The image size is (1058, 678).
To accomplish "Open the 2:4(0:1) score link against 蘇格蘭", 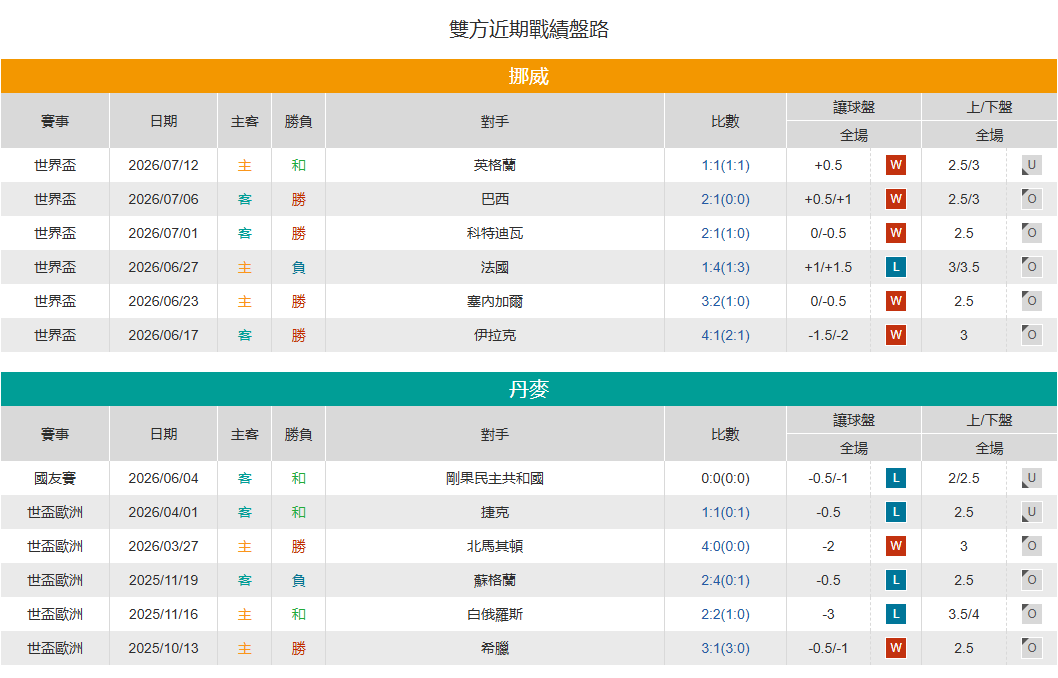I will click(725, 580).
